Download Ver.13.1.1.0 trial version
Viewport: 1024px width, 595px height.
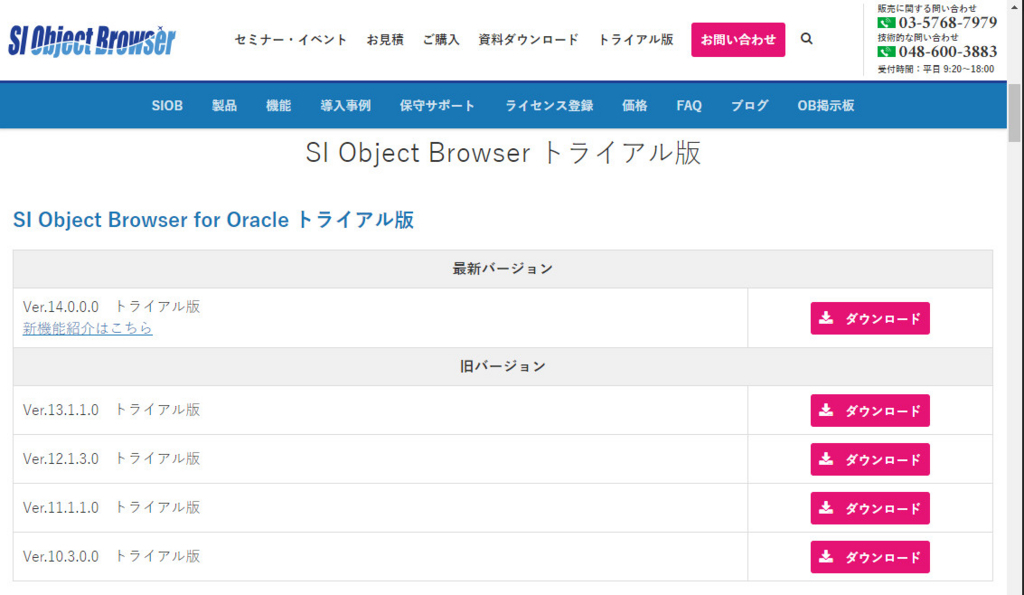[x=870, y=411]
